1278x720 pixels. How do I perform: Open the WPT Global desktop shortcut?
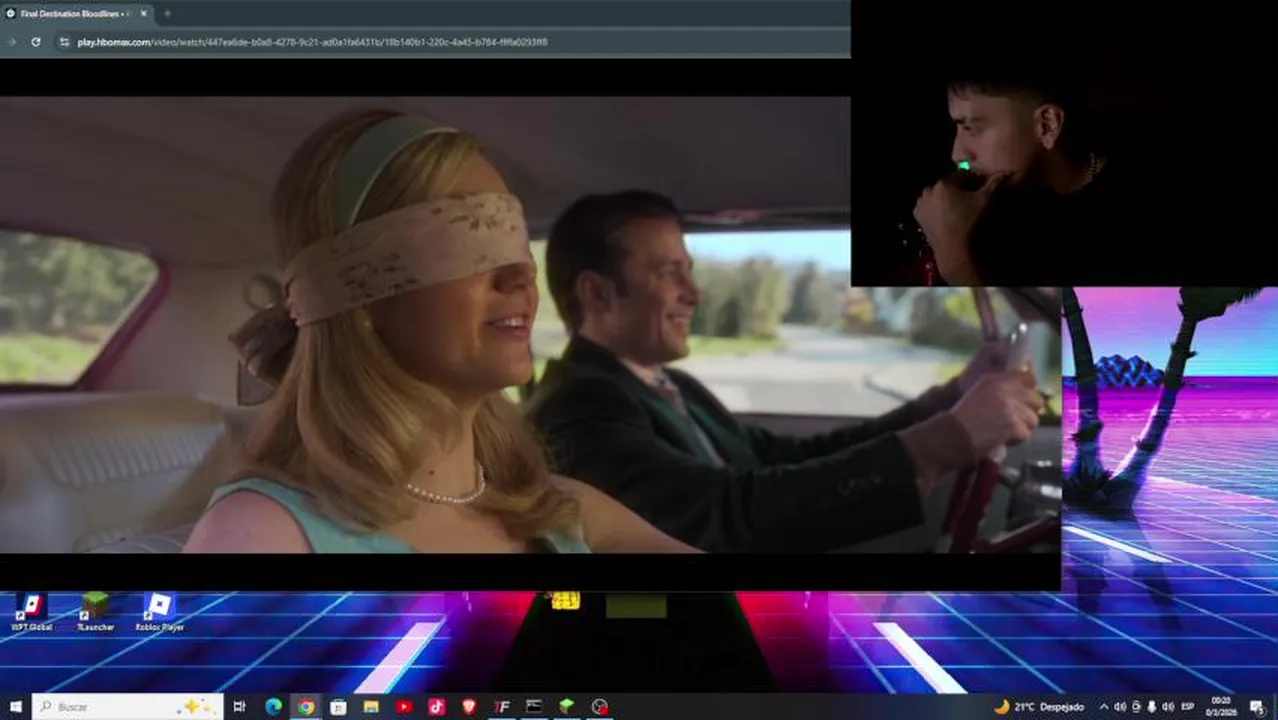click(31, 611)
